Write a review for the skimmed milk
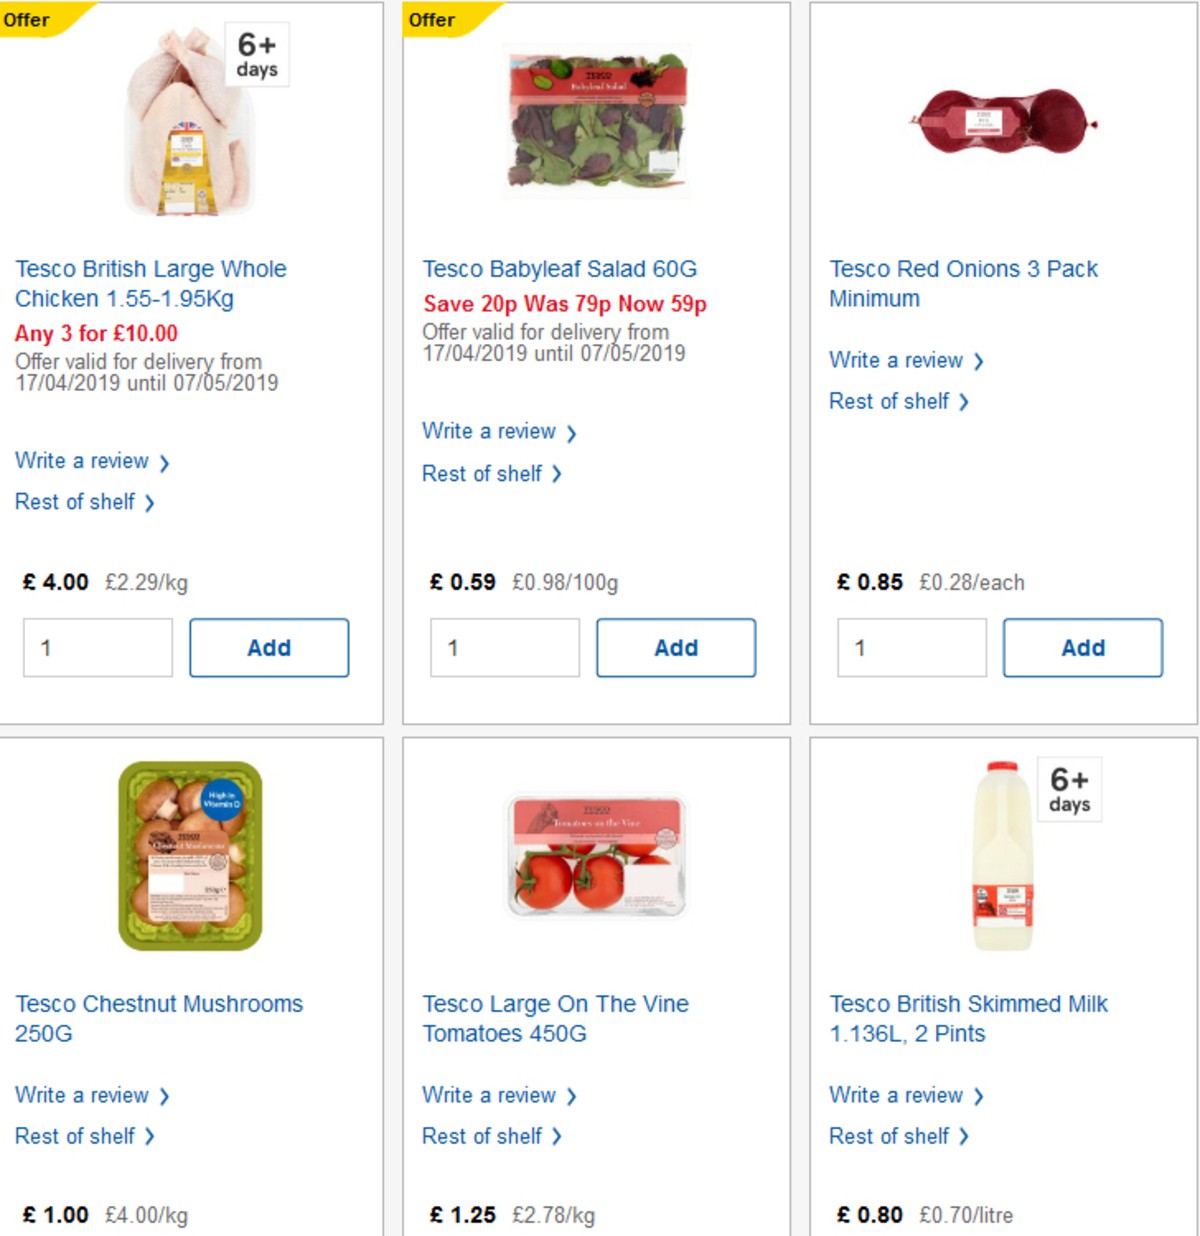 [896, 1095]
